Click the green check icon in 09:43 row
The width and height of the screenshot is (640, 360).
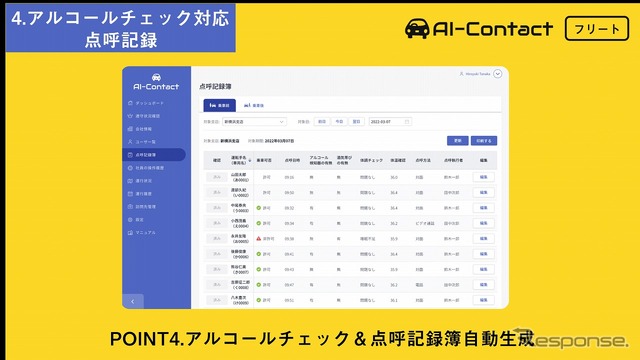pyautogui.click(x=258, y=269)
